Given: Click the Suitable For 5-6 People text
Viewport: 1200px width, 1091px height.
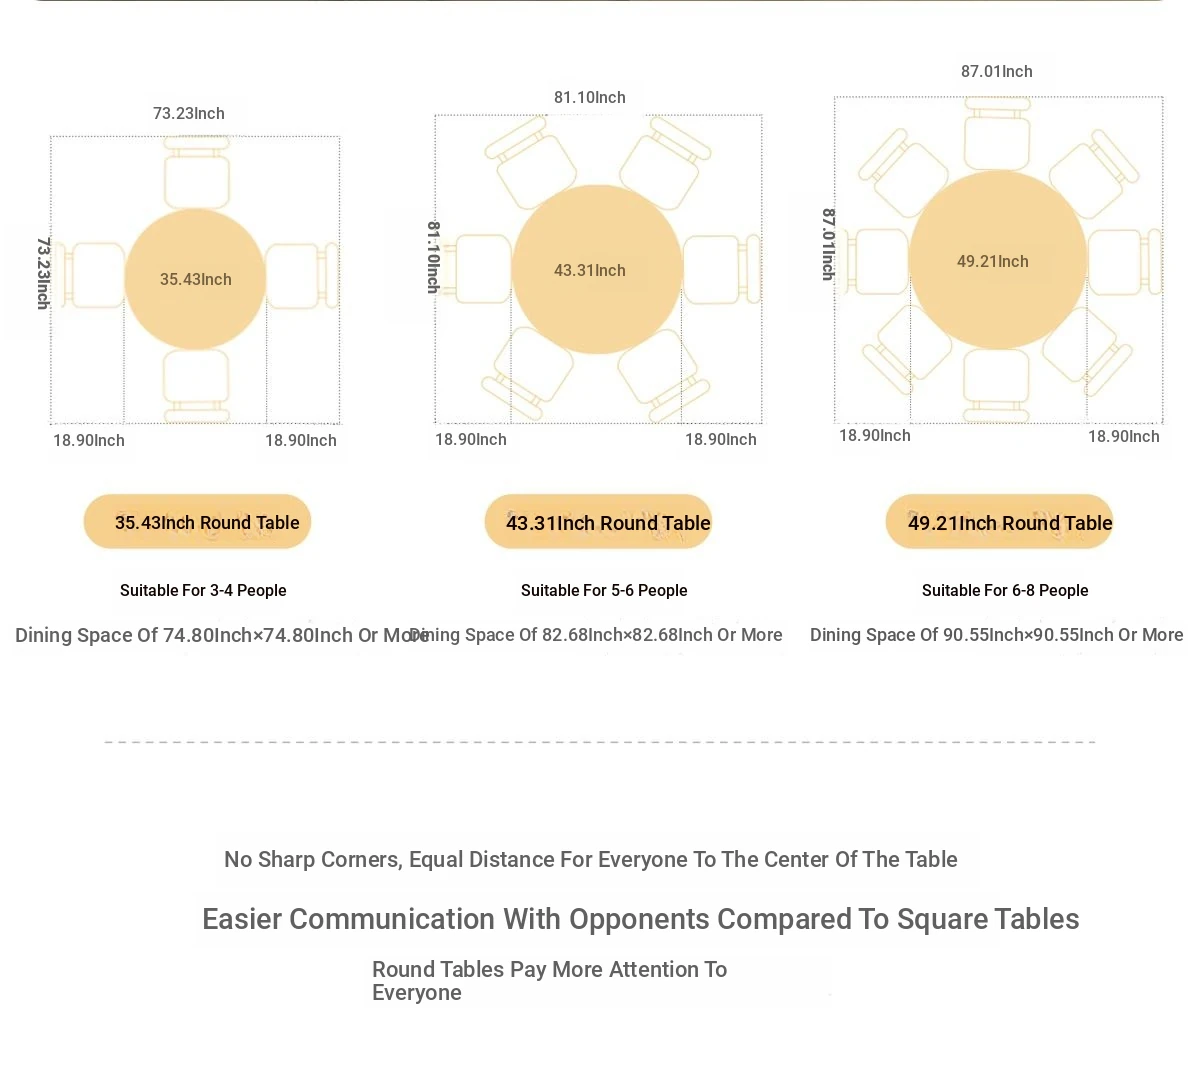Looking at the screenshot, I should [x=604, y=590].
